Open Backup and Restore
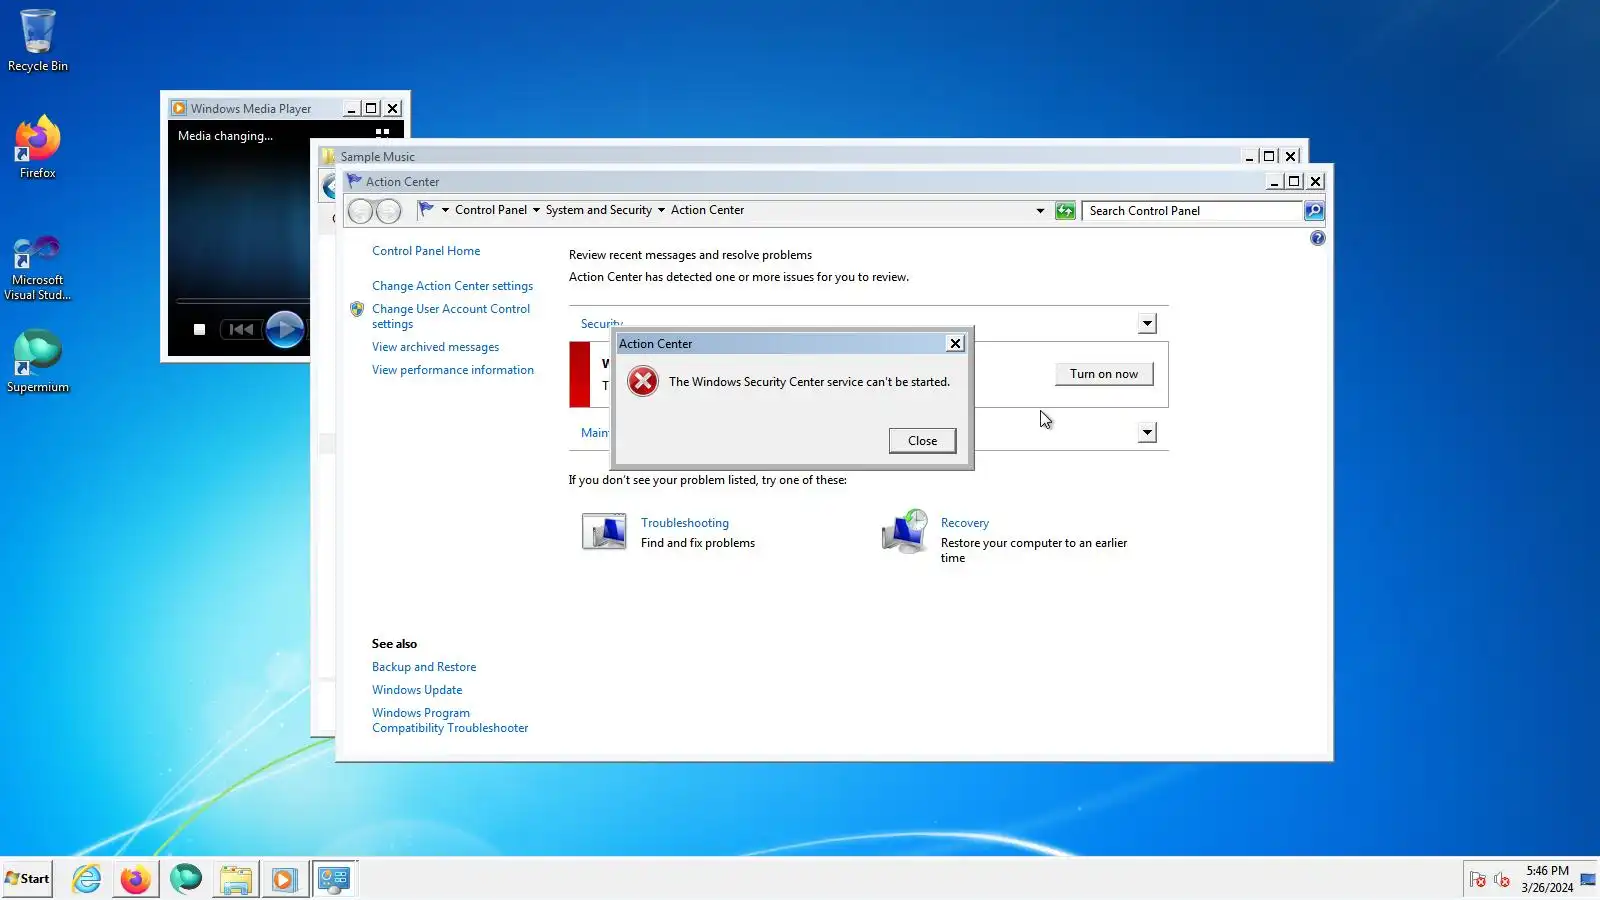The height and width of the screenshot is (900, 1600). point(424,667)
